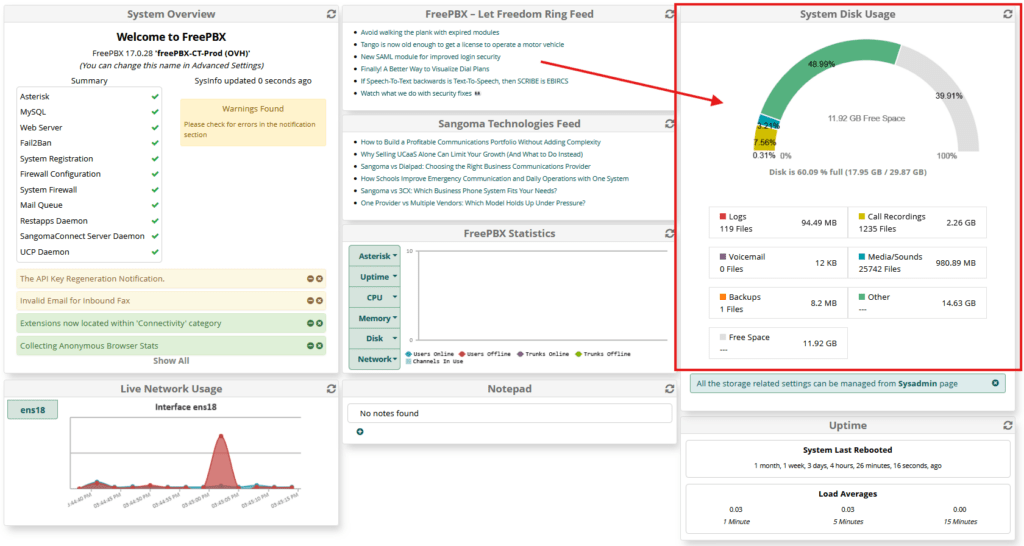Show all notifications
The width and height of the screenshot is (1024, 546).
pyautogui.click(x=171, y=361)
